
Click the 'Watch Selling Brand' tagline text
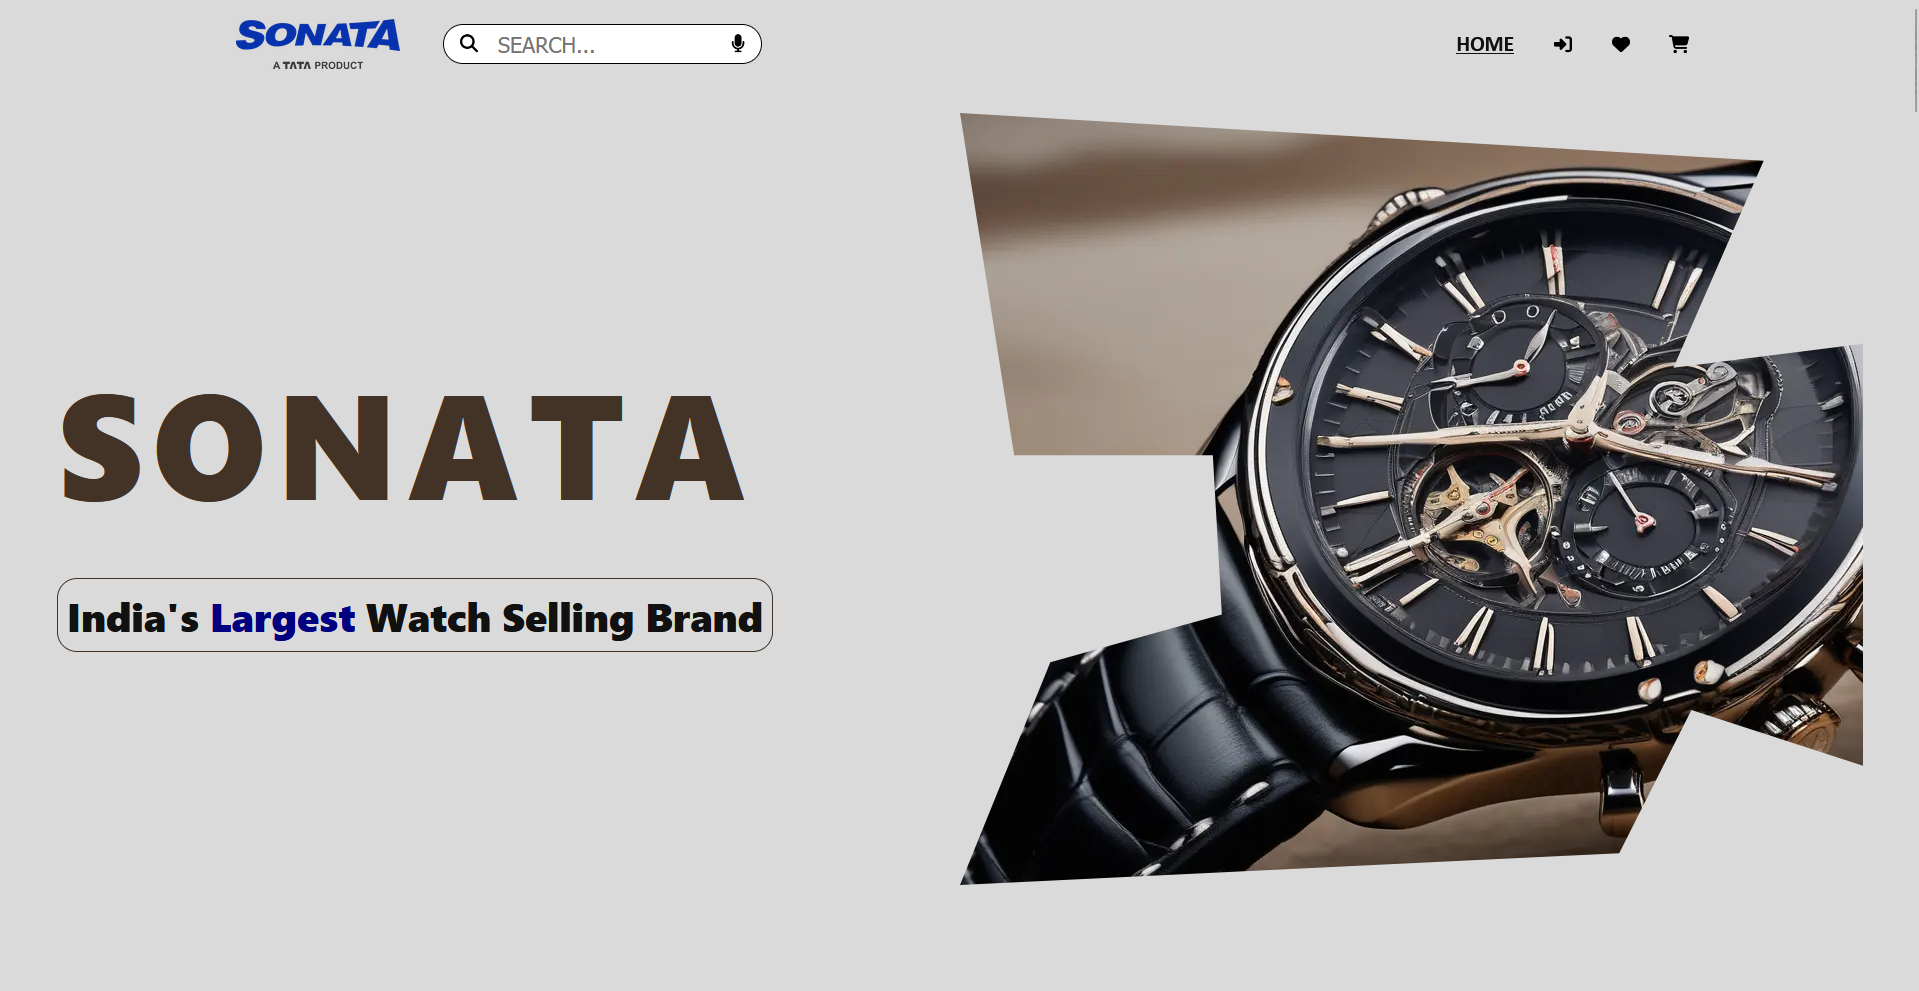(x=564, y=619)
